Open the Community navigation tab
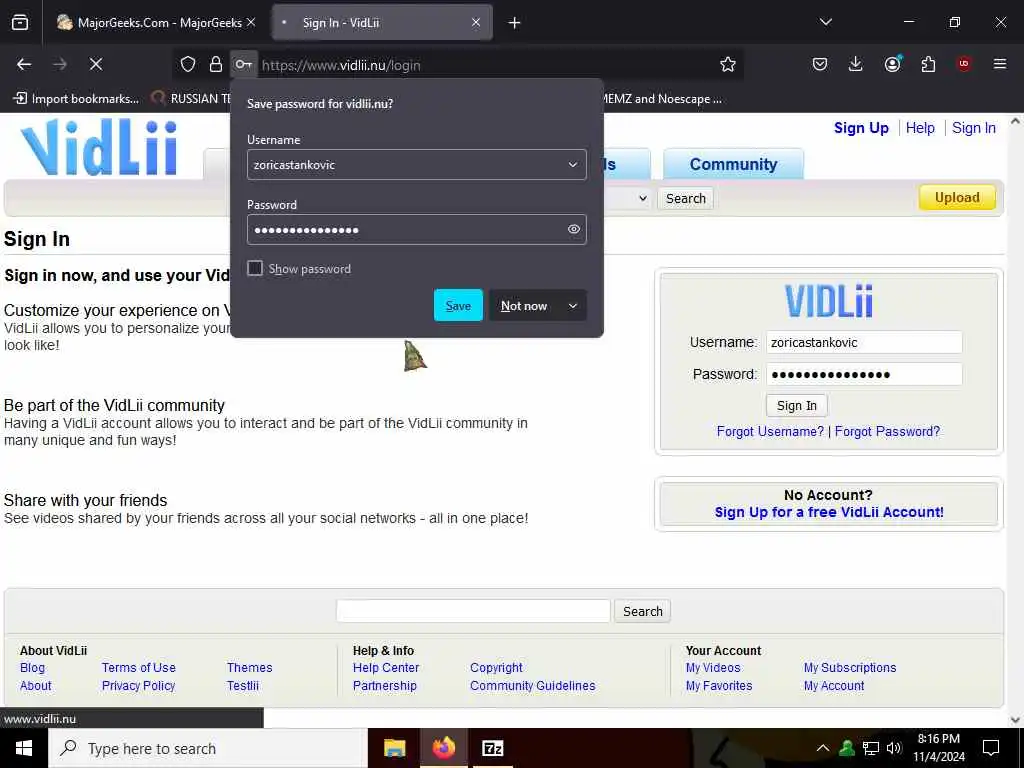This screenshot has height=768, width=1024. (x=733, y=164)
